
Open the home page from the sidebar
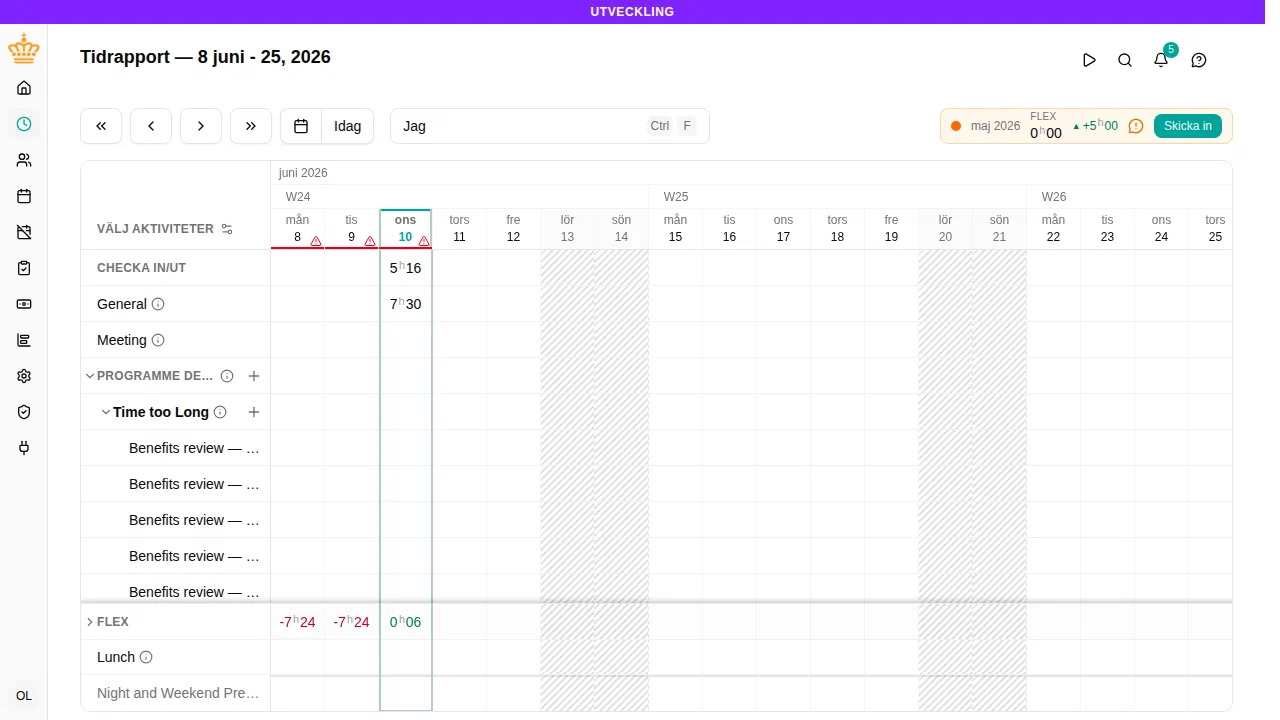[24, 88]
